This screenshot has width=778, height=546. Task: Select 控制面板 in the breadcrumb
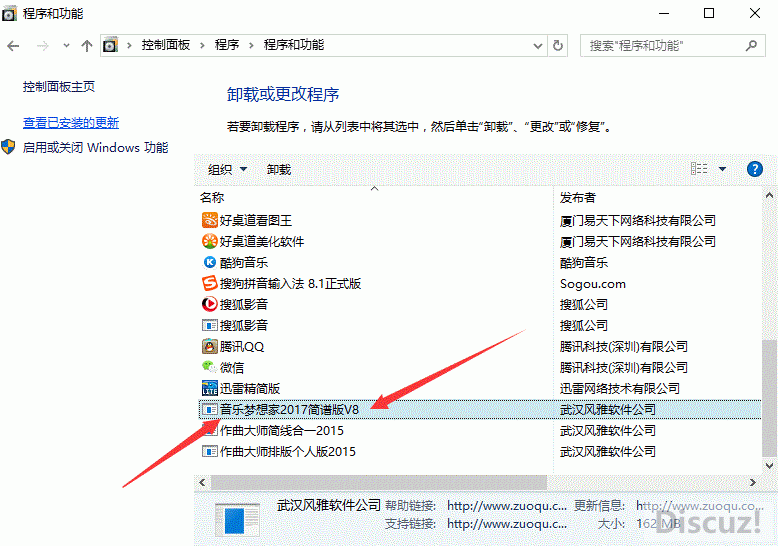[x=166, y=45]
